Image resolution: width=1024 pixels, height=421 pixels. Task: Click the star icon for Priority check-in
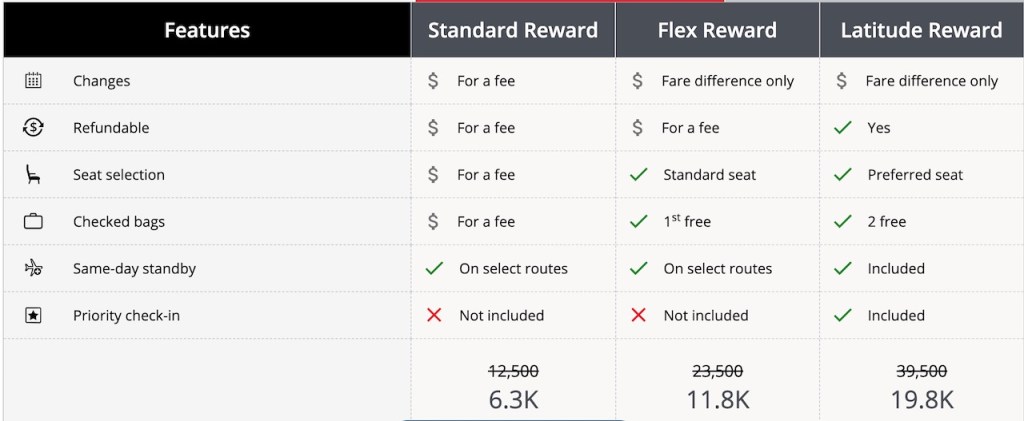click(33, 315)
